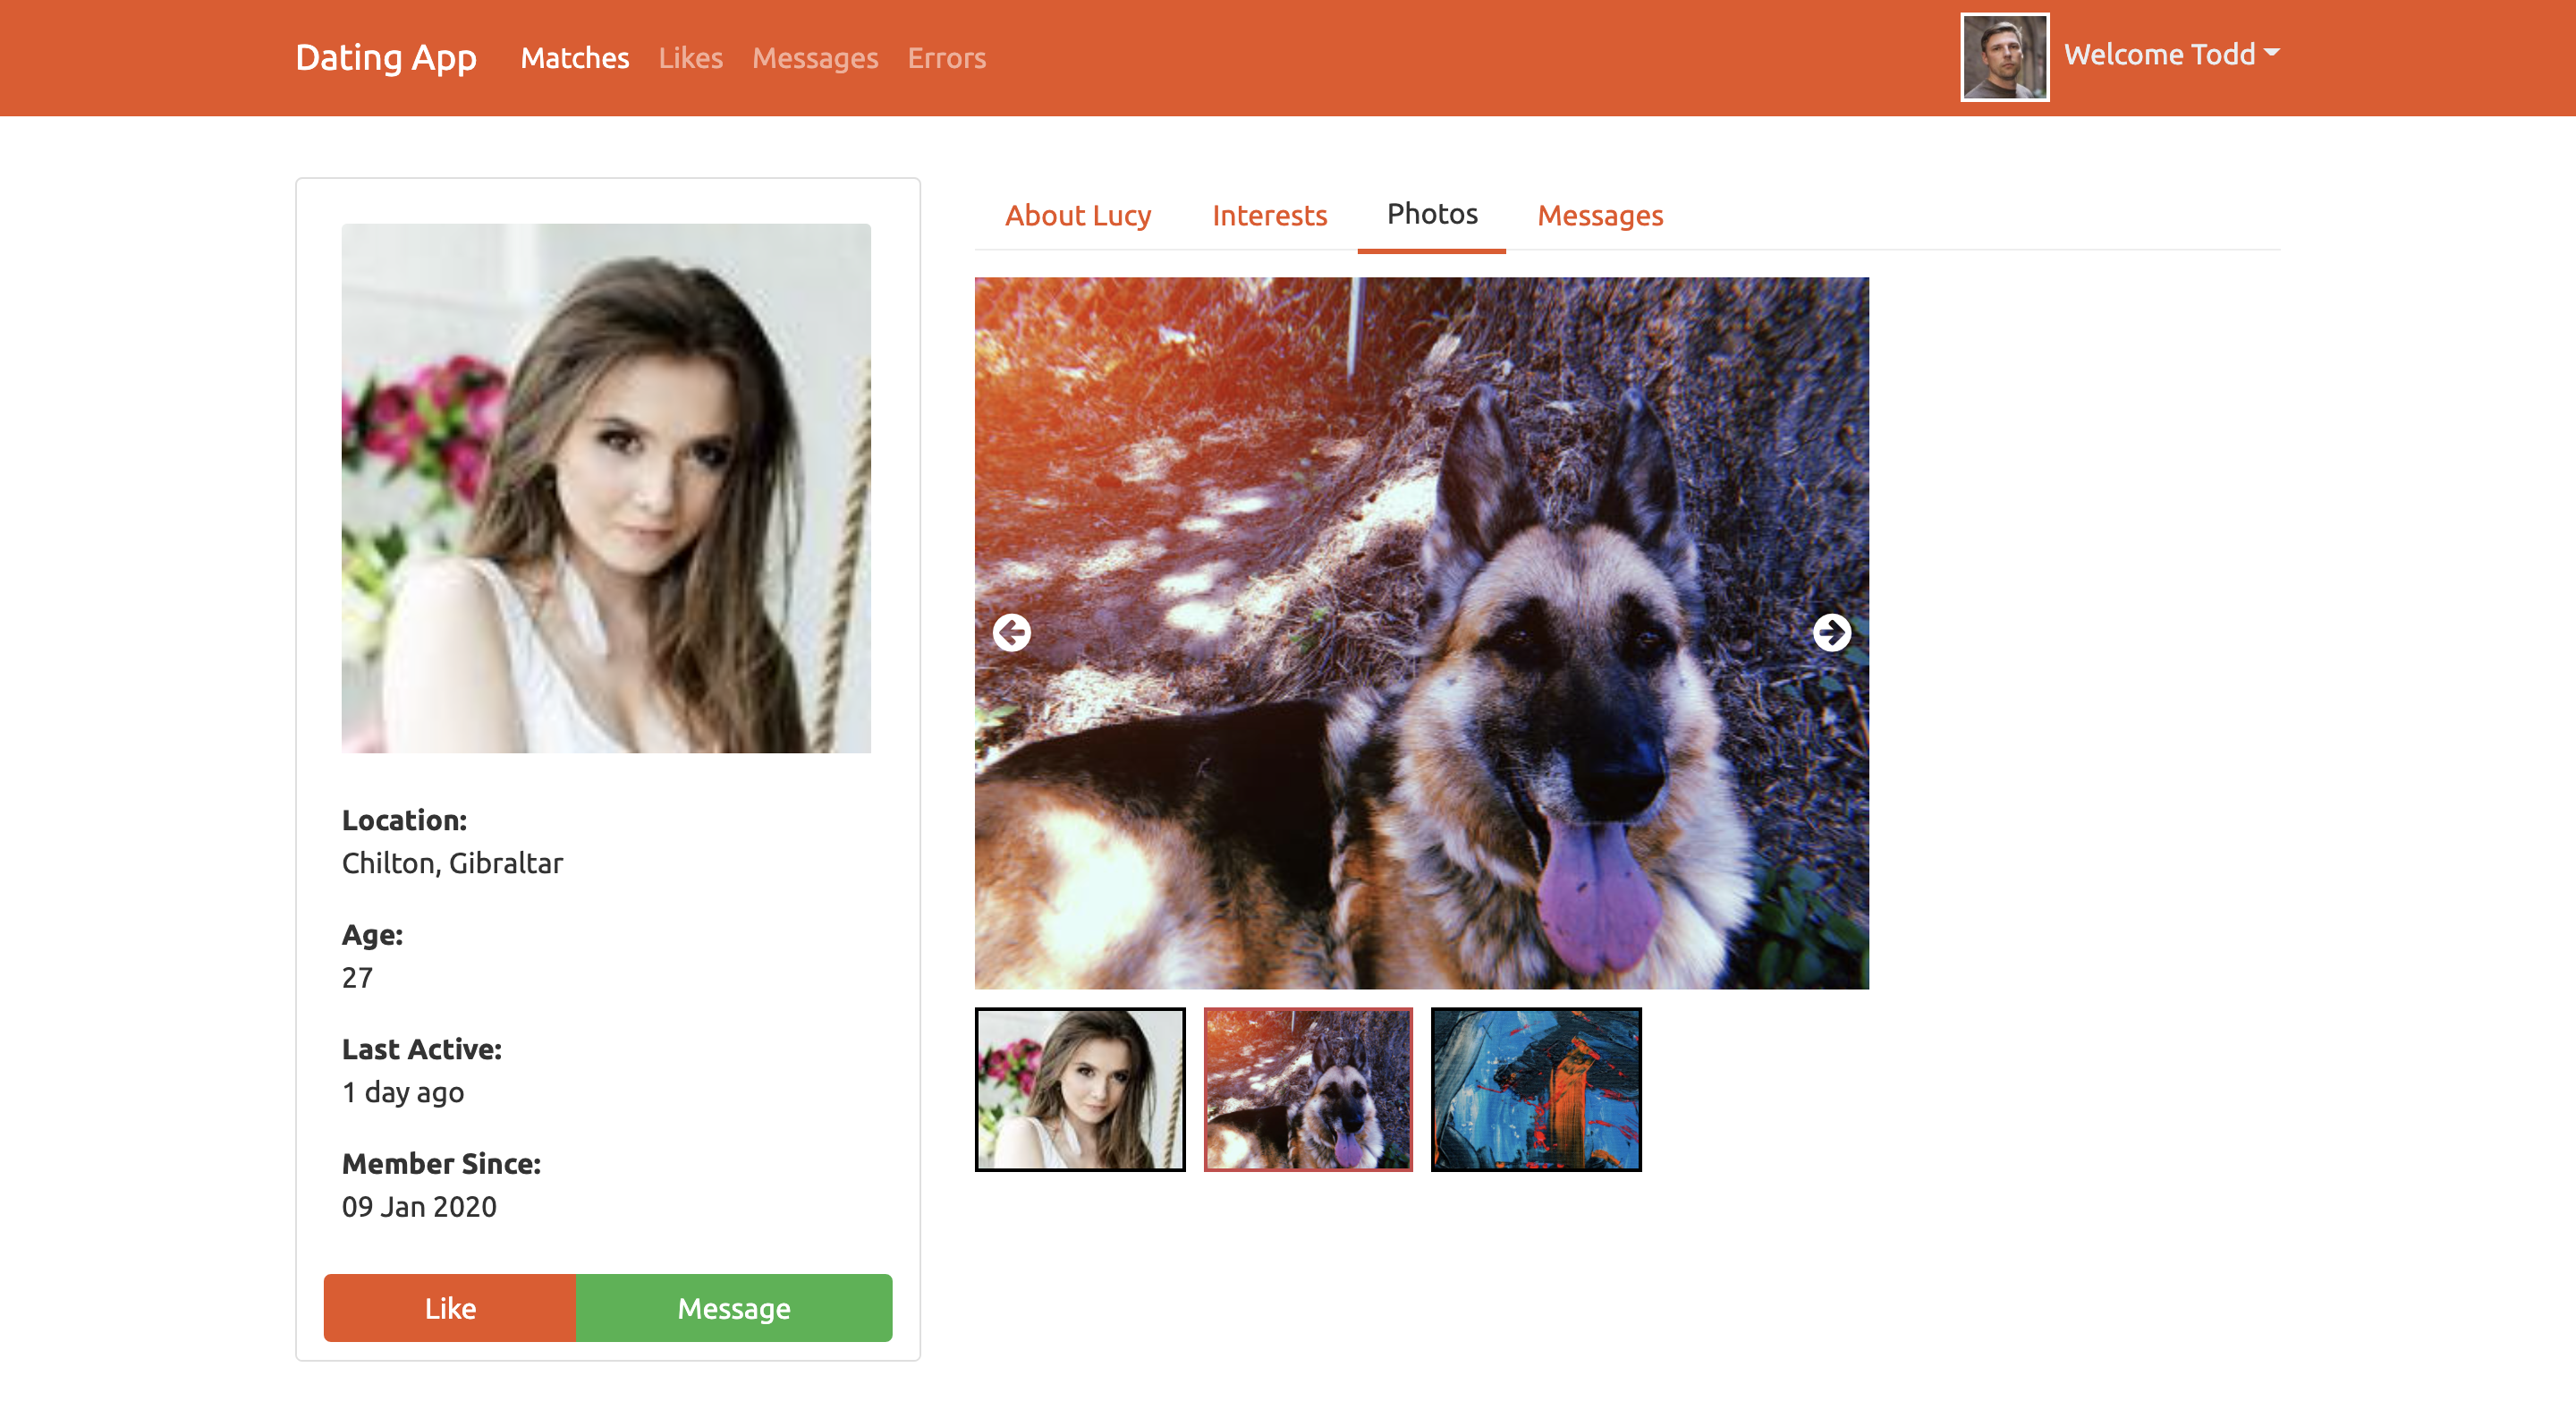Open the Errors navbar link
The image size is (2576, 1410).
coord(946,58)
